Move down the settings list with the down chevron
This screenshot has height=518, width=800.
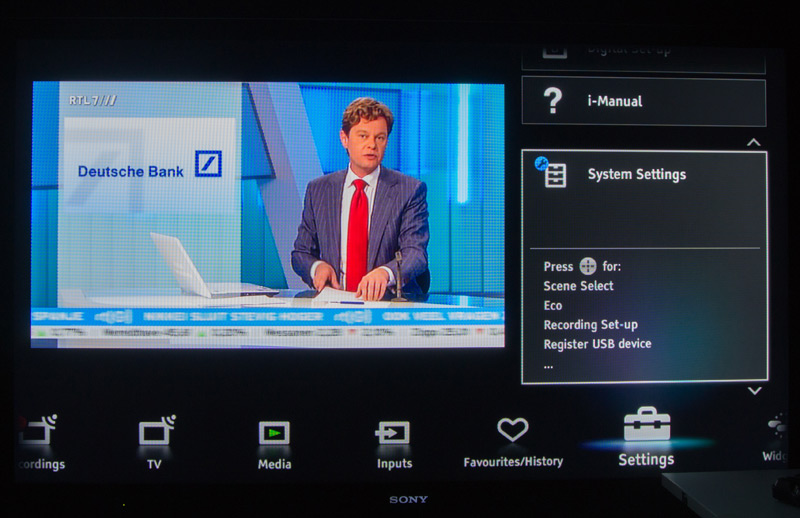[x=755, y=391]
